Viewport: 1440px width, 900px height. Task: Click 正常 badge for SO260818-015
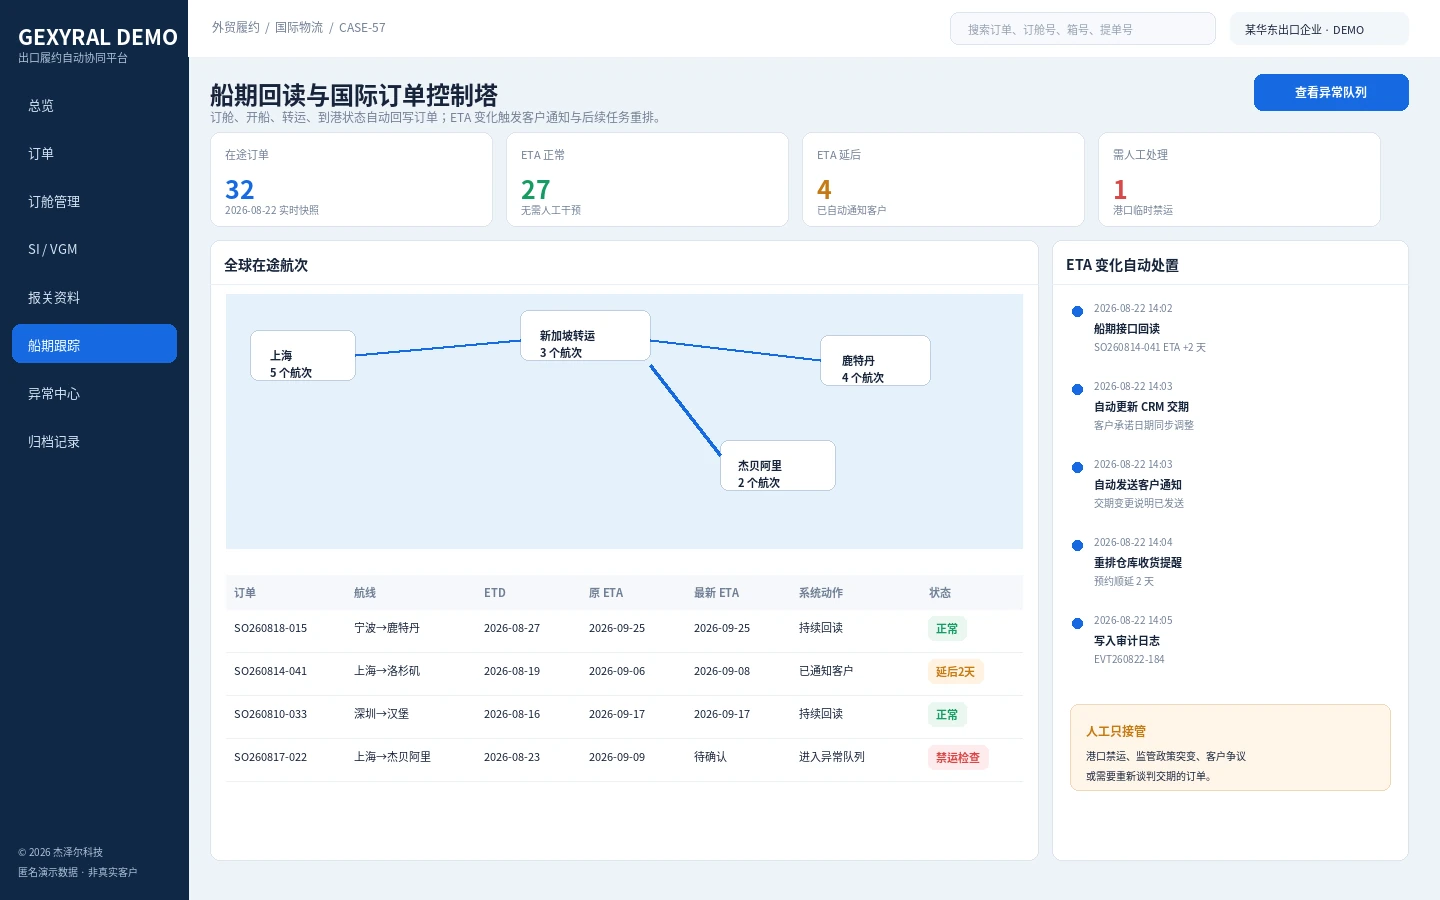(947, 629)
